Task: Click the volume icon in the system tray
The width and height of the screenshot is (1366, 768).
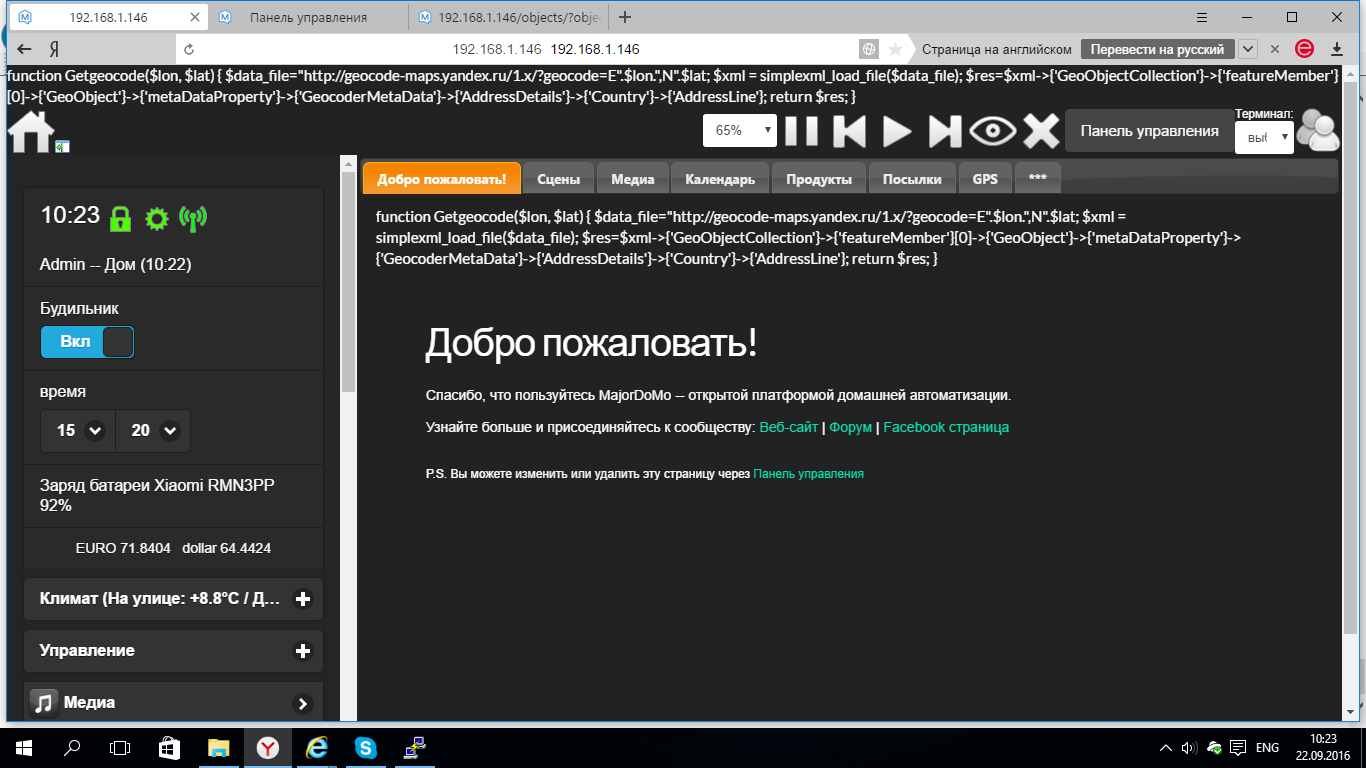Action: [x=1189, y=747]
